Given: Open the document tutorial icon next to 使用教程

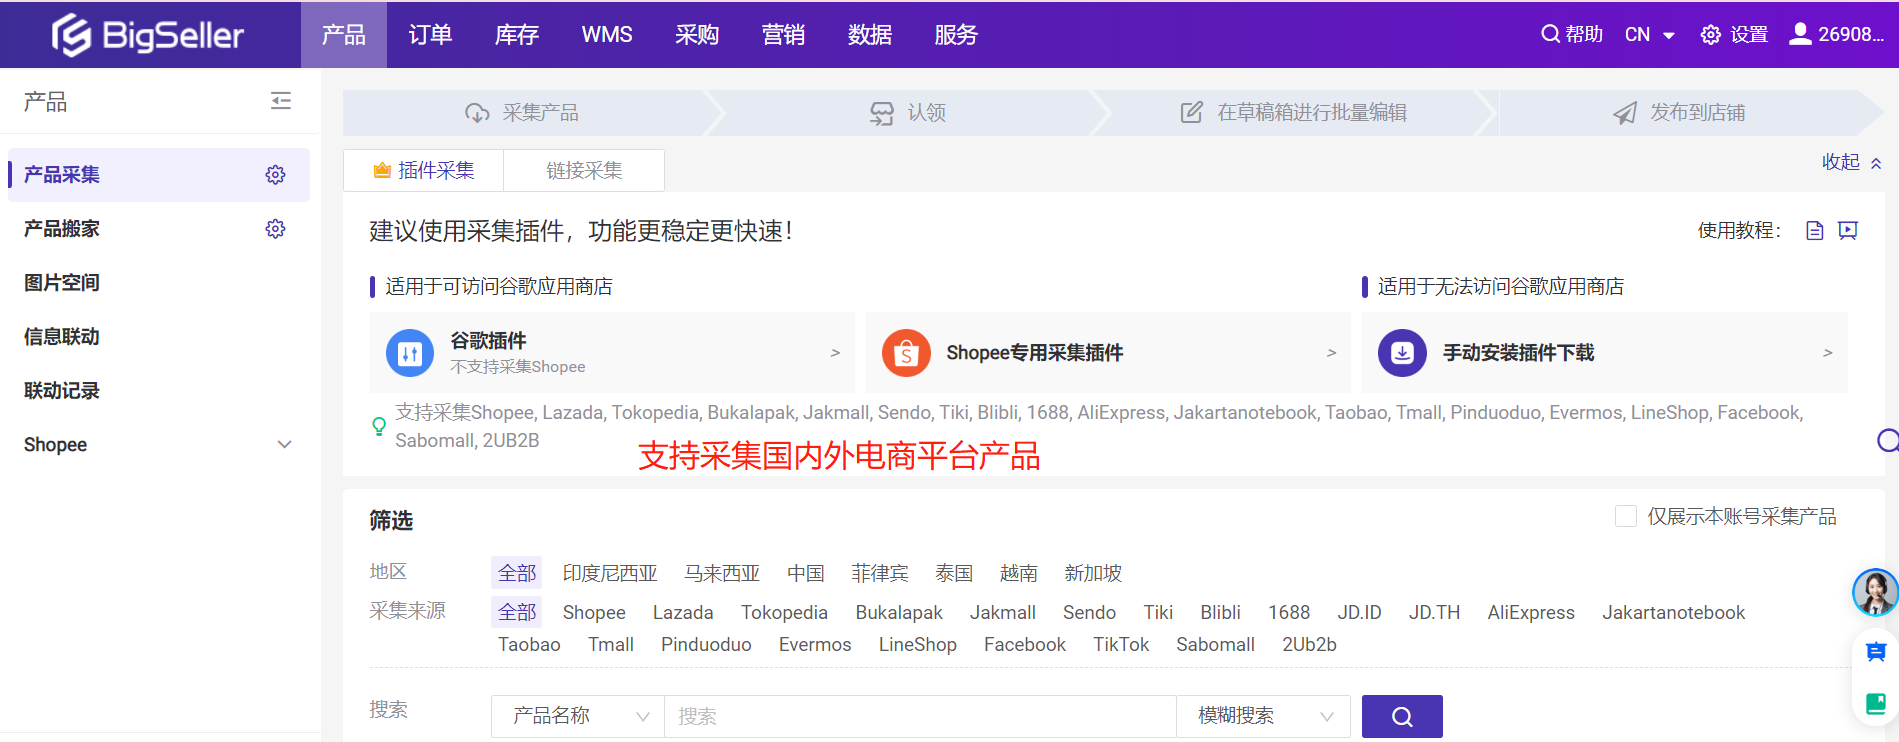Looking at the screenshot, I should pos(1814,231).
